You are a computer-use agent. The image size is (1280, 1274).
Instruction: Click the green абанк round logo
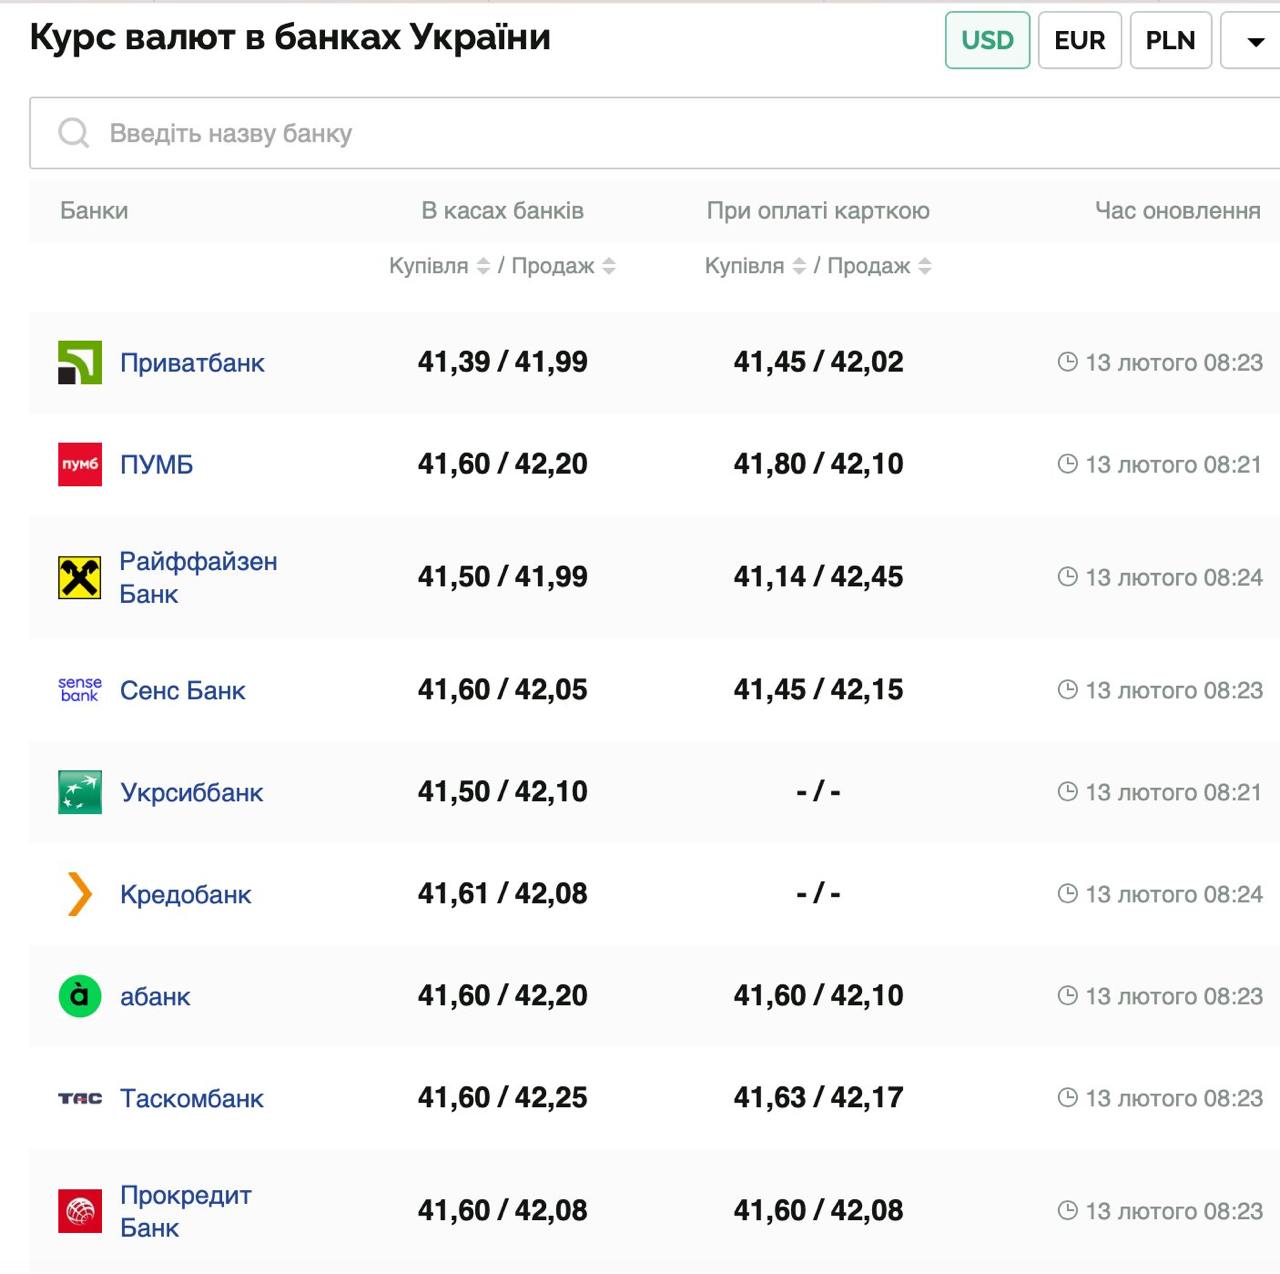point(80,996)
